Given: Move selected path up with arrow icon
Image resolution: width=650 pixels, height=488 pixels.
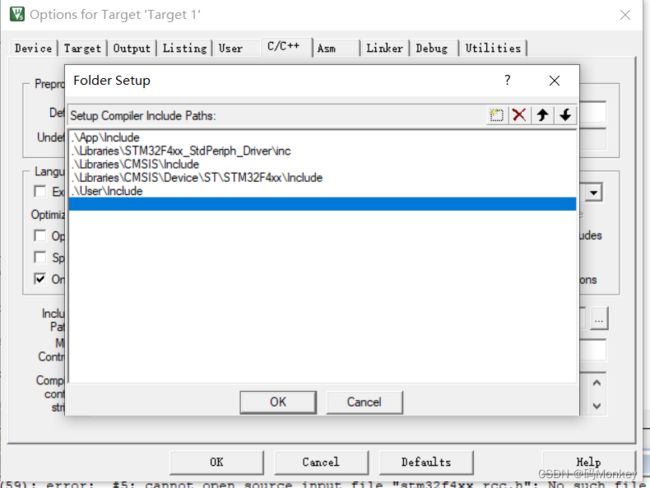Looking at the screenshot, I should (x=542, y=115).
